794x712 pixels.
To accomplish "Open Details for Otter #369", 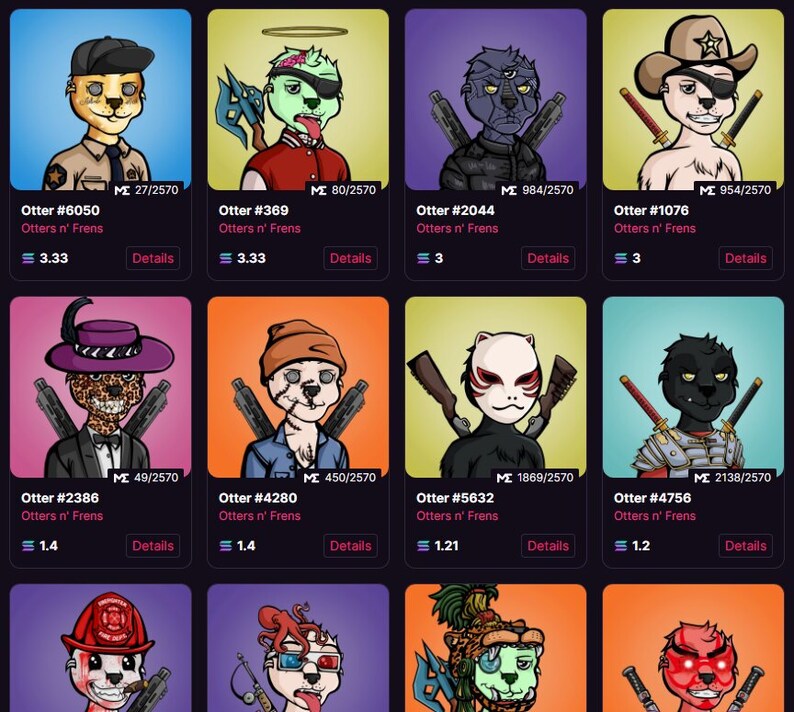I will [x=350, y=258].
